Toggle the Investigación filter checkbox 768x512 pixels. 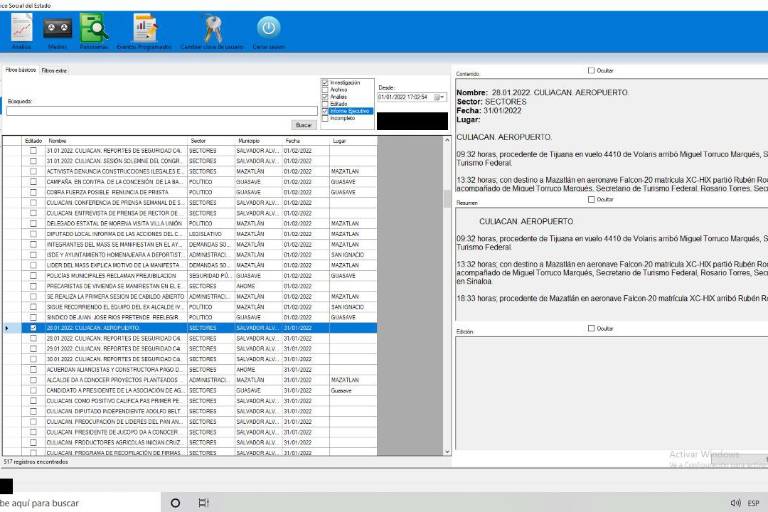click(x=325, y=82)
